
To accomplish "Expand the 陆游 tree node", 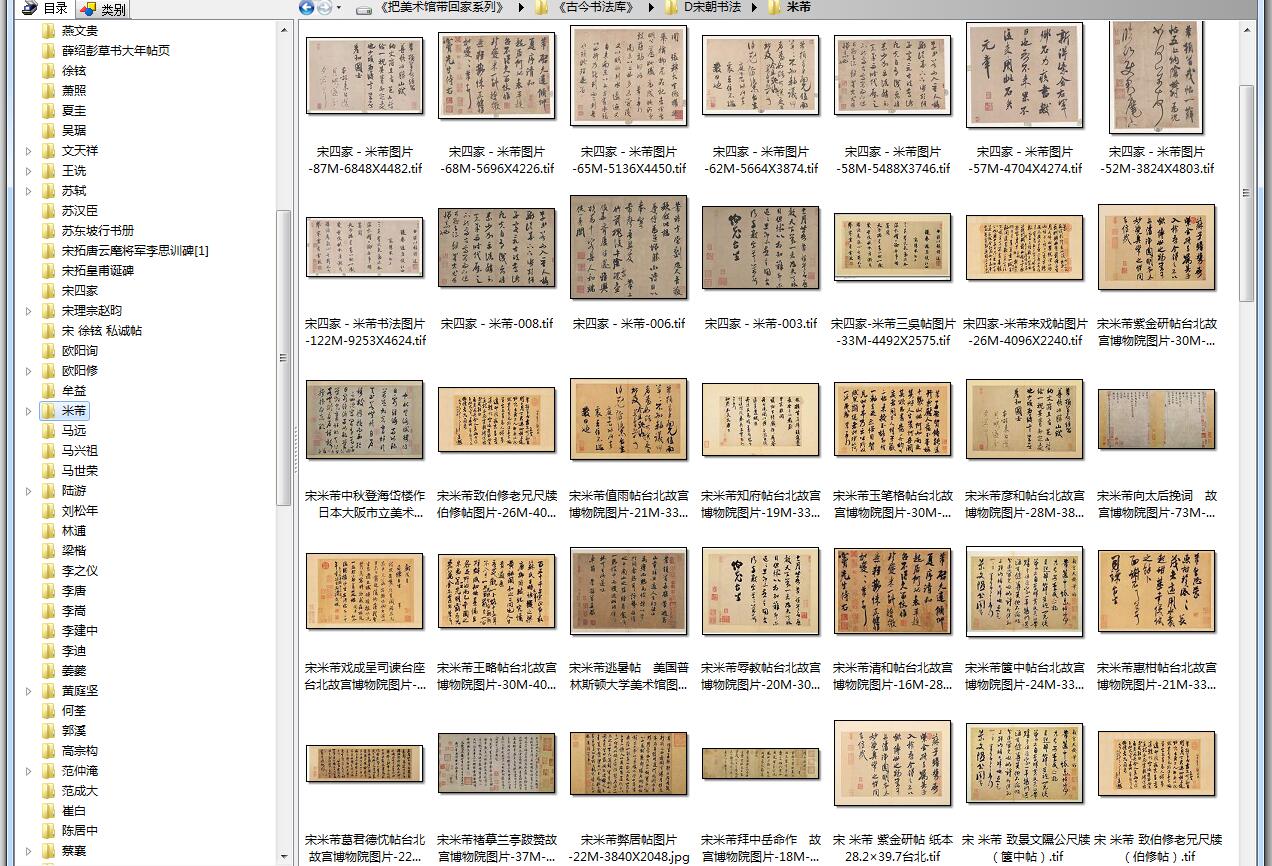I will pos(28,491).
